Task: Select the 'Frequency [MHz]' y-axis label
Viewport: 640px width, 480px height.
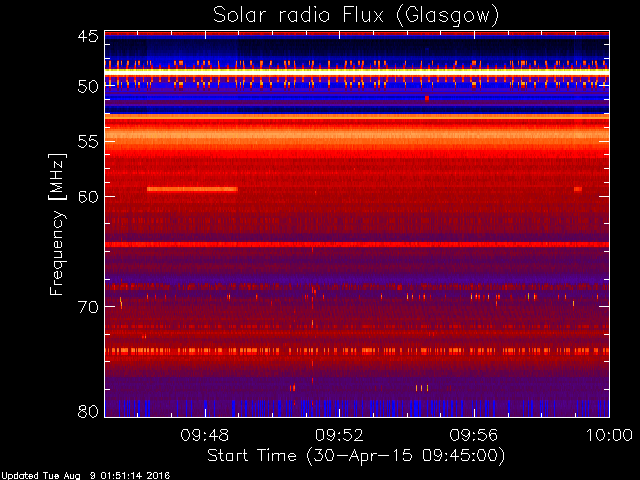Action: [57, 224]
